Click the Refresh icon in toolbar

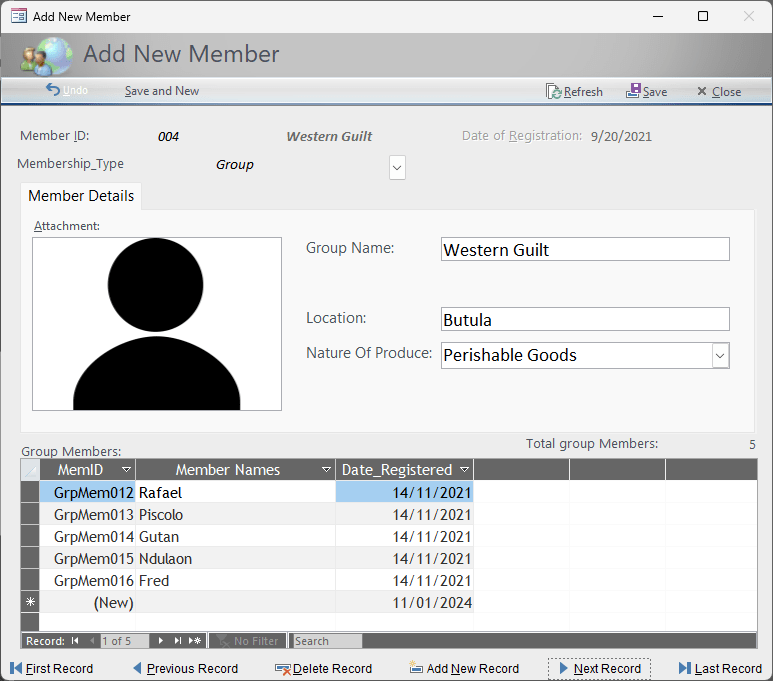(x=554, y=91)
